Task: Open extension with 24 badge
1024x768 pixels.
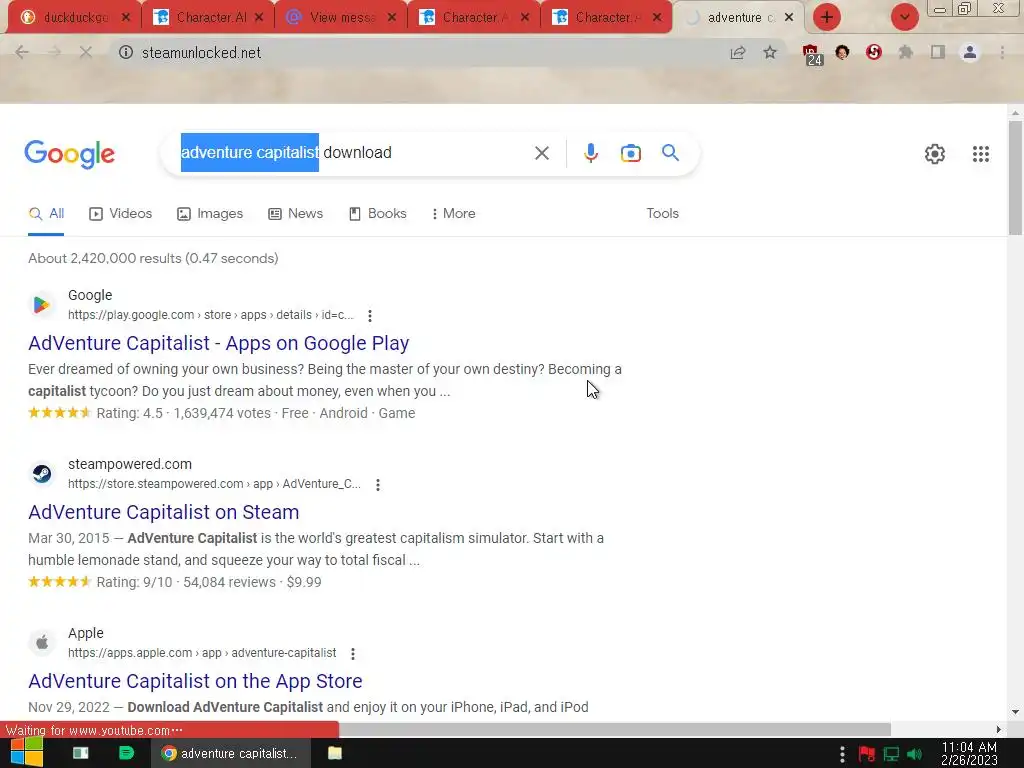Action: click(812, 54)
